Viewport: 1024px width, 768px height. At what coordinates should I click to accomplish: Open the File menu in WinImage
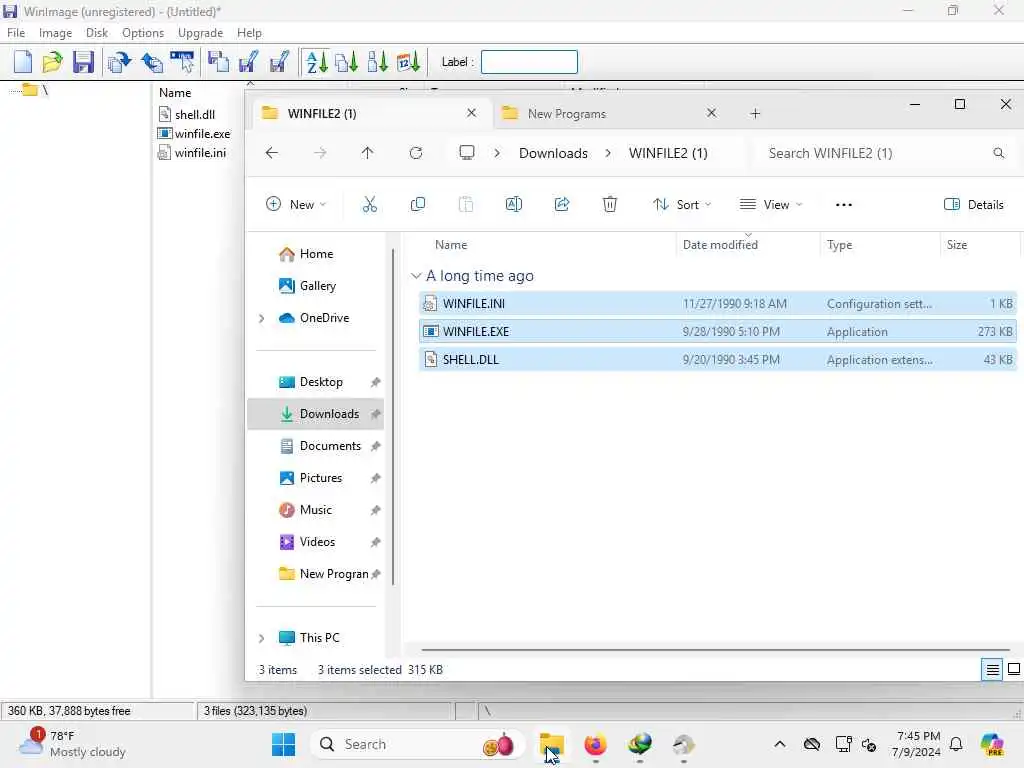16,33
